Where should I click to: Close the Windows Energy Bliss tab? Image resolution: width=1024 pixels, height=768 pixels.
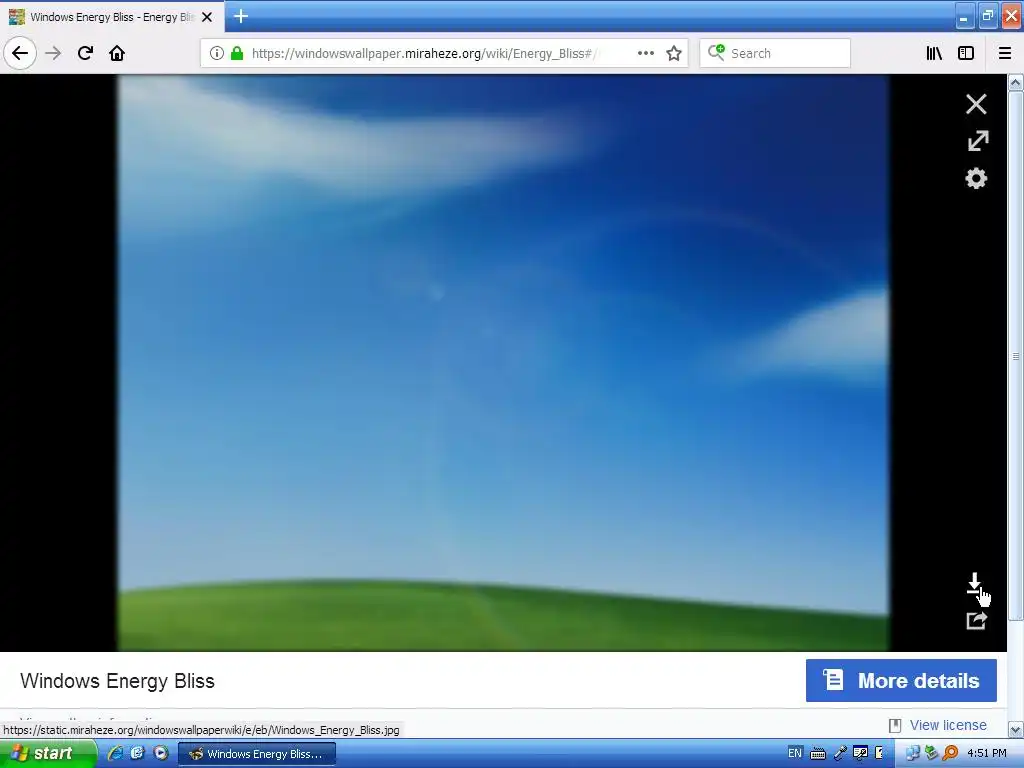pyautogui.click(x=207, y=17)
